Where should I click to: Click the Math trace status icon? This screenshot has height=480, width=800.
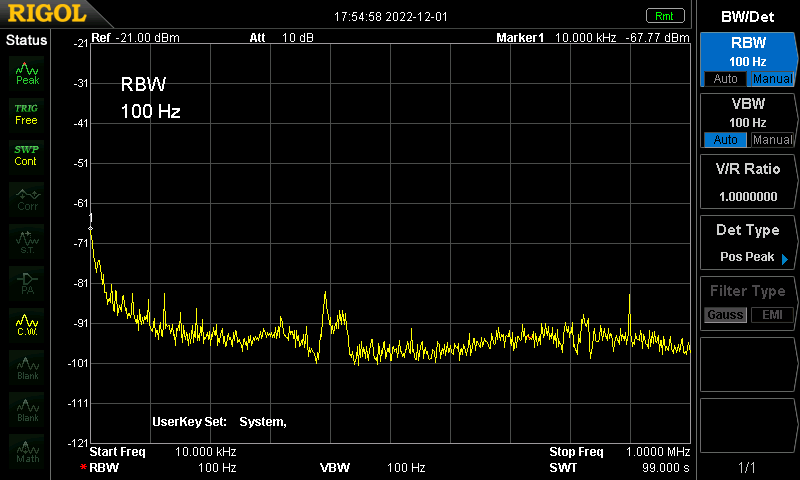27,451
